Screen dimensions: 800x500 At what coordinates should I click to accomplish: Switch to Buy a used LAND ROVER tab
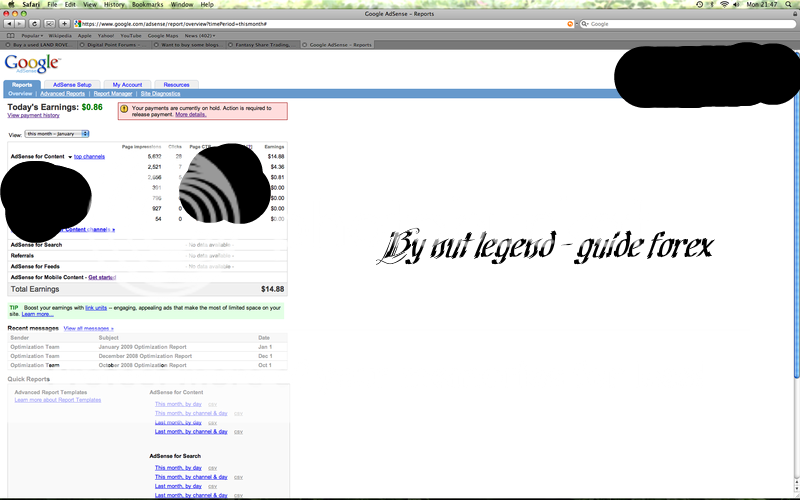pos(39,45)
